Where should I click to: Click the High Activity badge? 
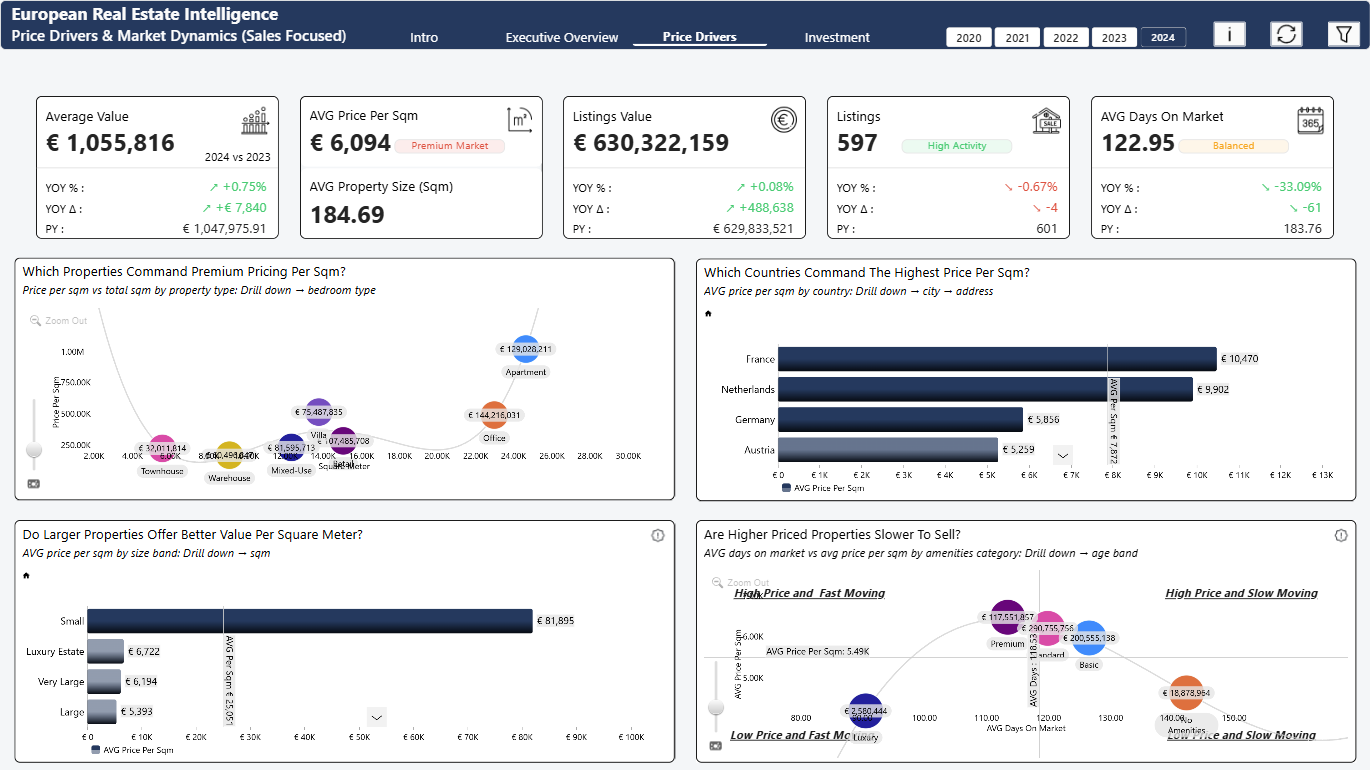(x=957, y=146)
